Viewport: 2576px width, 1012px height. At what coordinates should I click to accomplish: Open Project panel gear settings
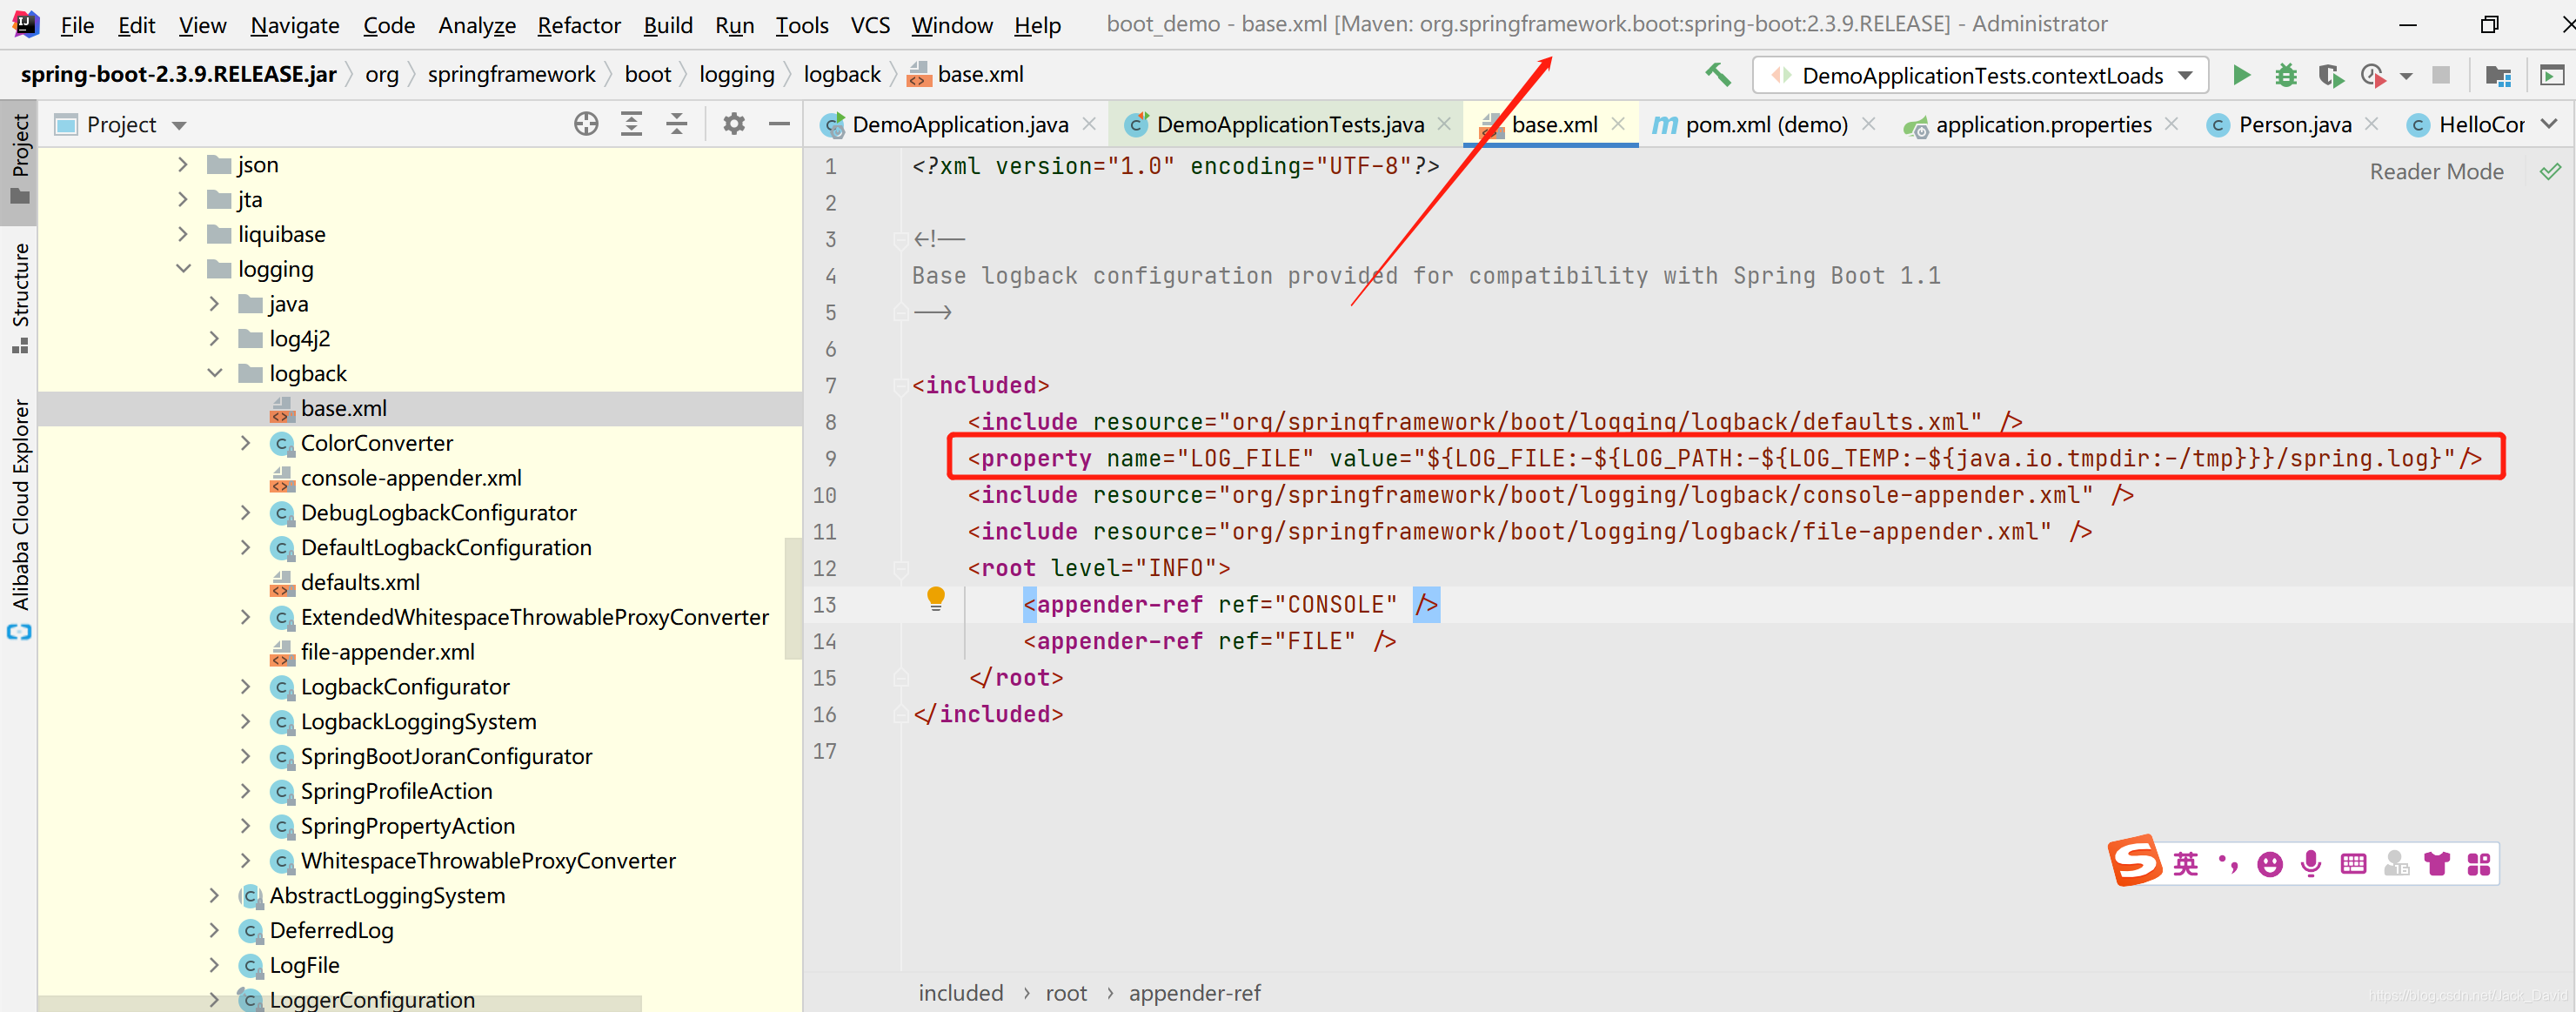(734, 124)
